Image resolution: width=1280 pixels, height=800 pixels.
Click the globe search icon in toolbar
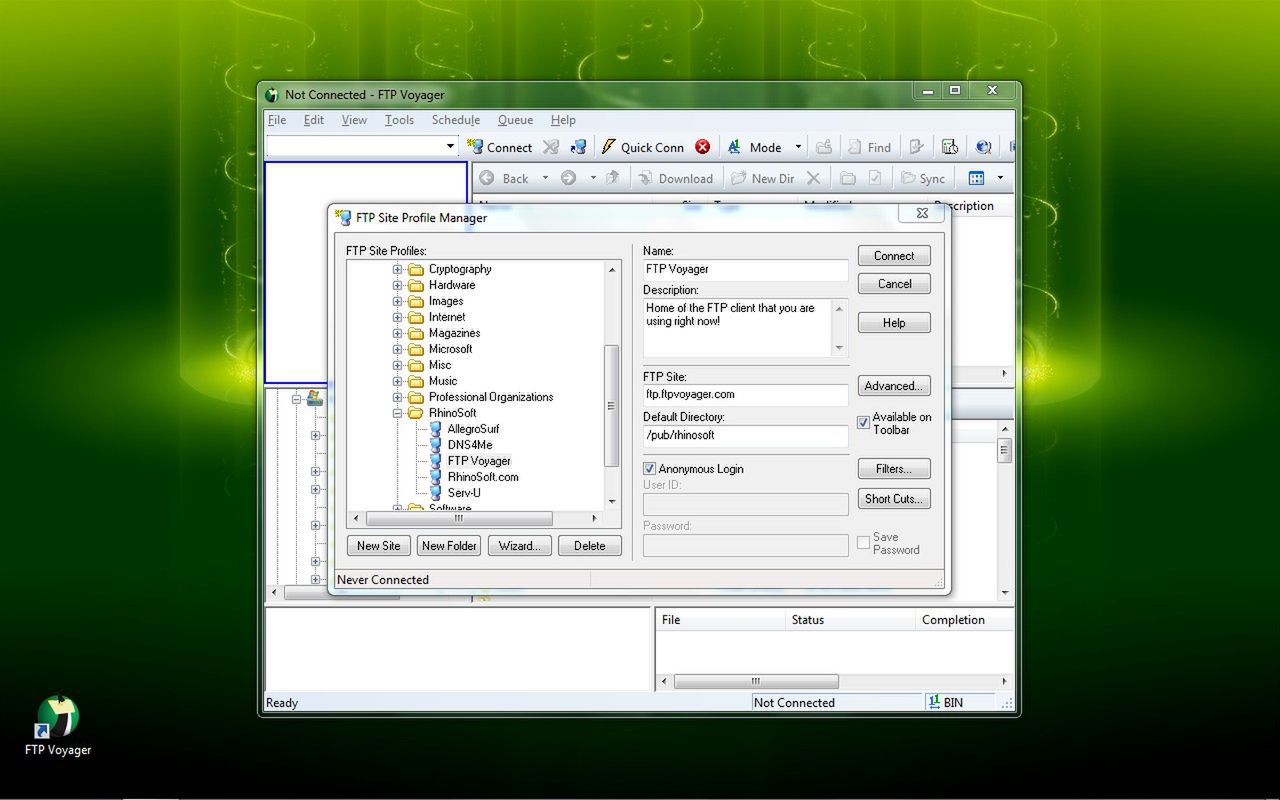(984, 147)
